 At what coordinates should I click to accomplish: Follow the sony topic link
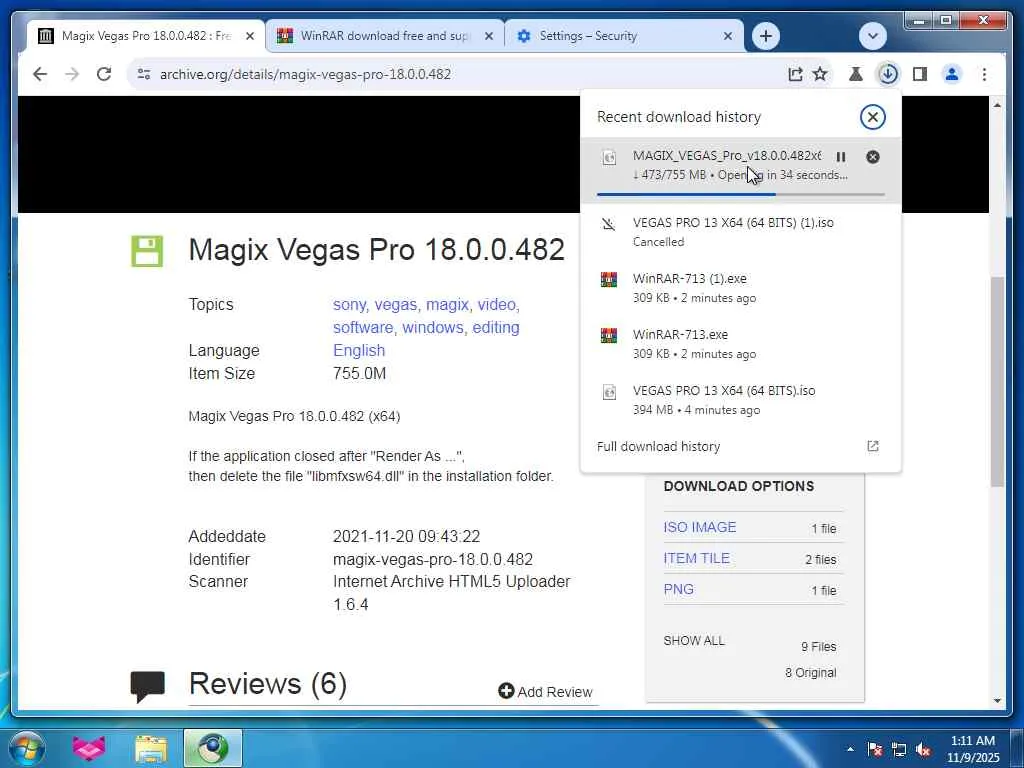coord(351,304)
